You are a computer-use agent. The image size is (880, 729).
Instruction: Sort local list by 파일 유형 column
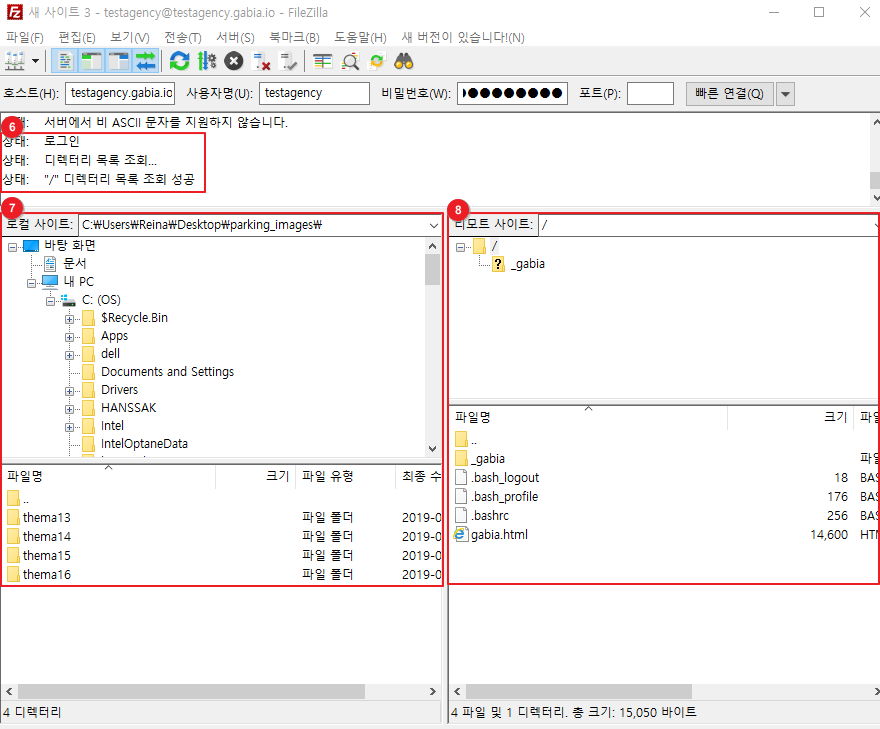[x=345, y=476]
